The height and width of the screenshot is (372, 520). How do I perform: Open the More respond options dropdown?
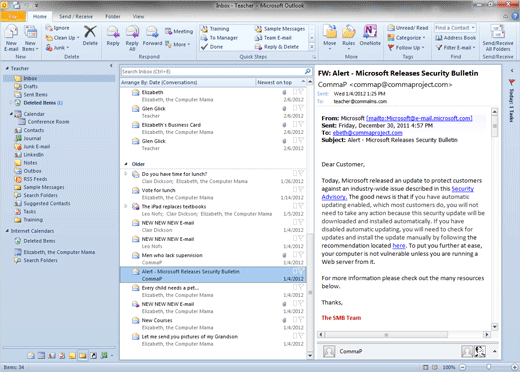pos(178,44)
